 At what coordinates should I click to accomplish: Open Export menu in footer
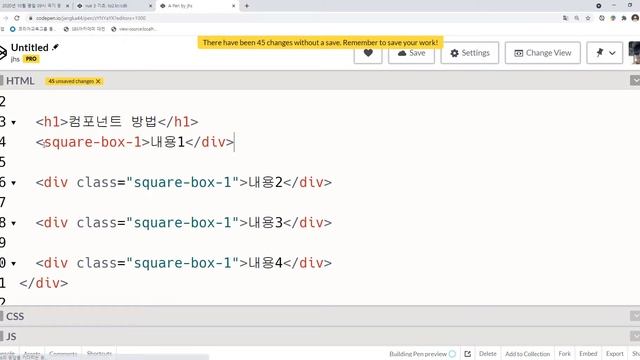click(615, 354)
